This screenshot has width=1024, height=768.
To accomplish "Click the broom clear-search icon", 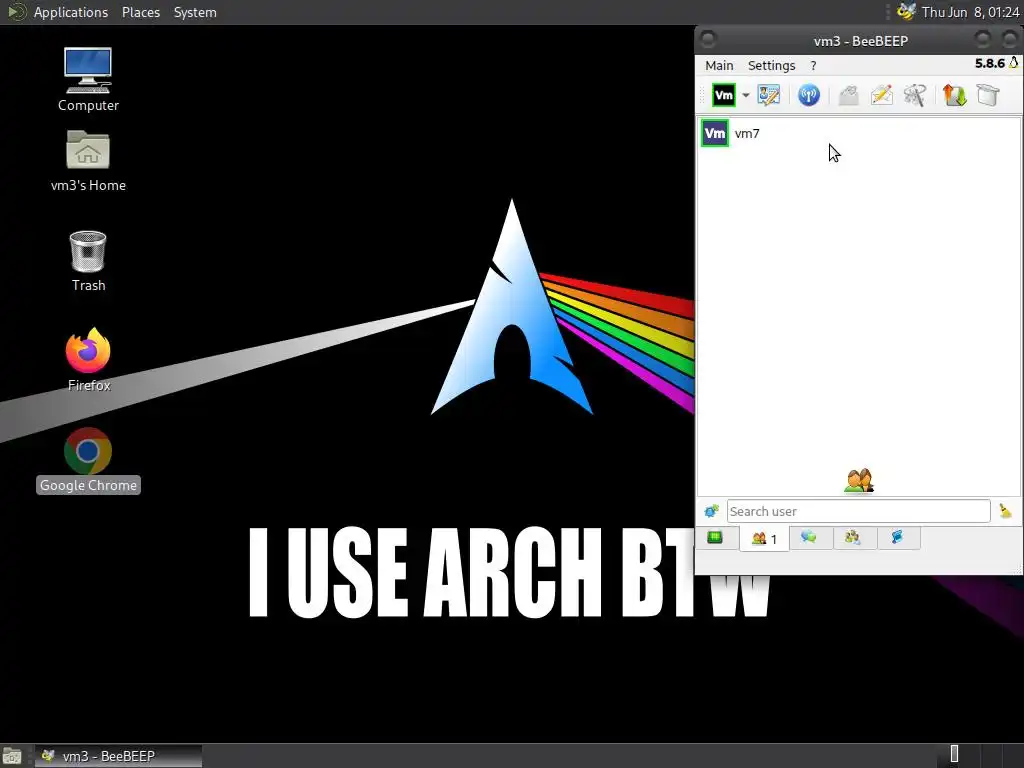I will tap(1006, 511).
